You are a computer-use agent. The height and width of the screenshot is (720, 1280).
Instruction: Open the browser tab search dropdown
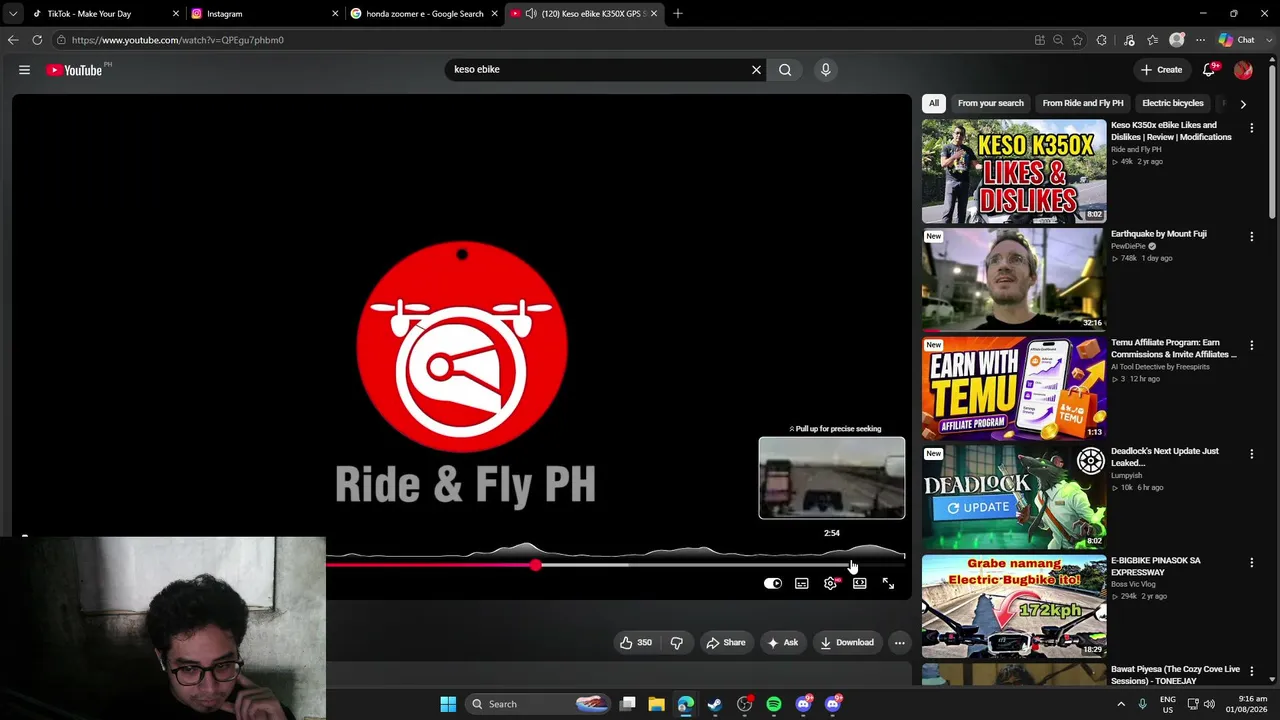[x=12, y=14]
